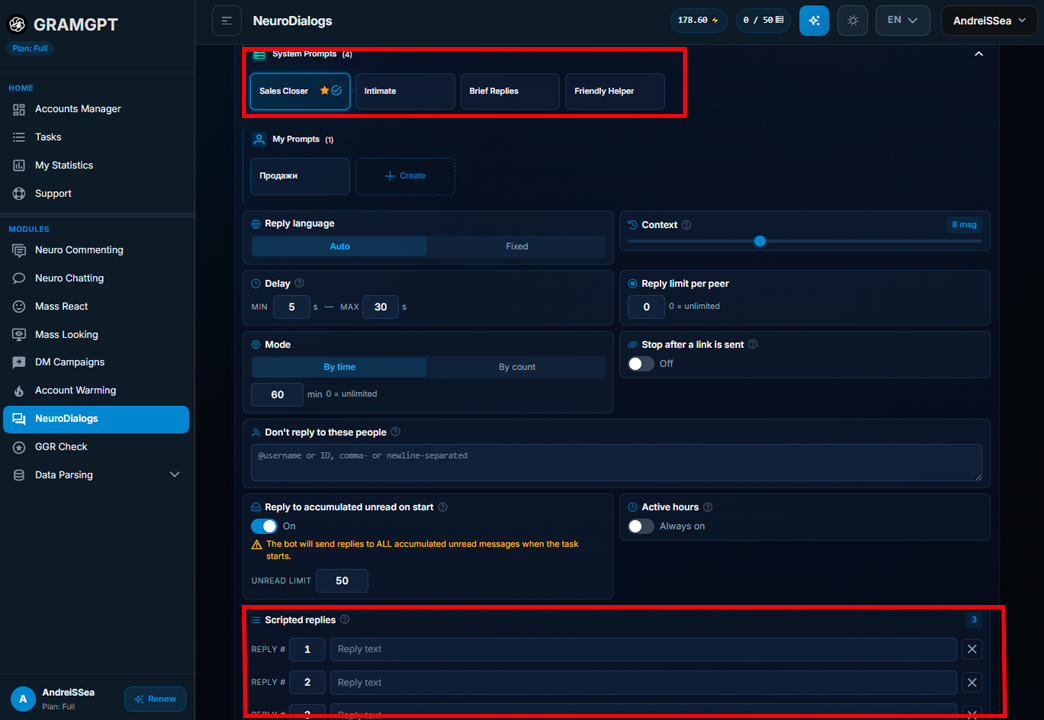Toggle Stop after a link is sent switch
Screen dimensions: 1044x720
pyautogui.click(x=641, y=364)
